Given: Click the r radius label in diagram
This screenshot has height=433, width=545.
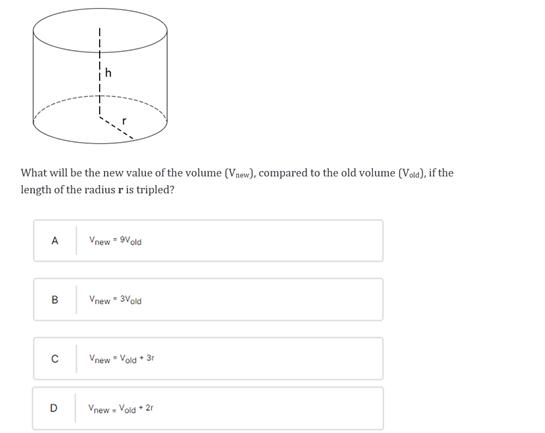Looking at the screenshot, I should coord(124,121).
